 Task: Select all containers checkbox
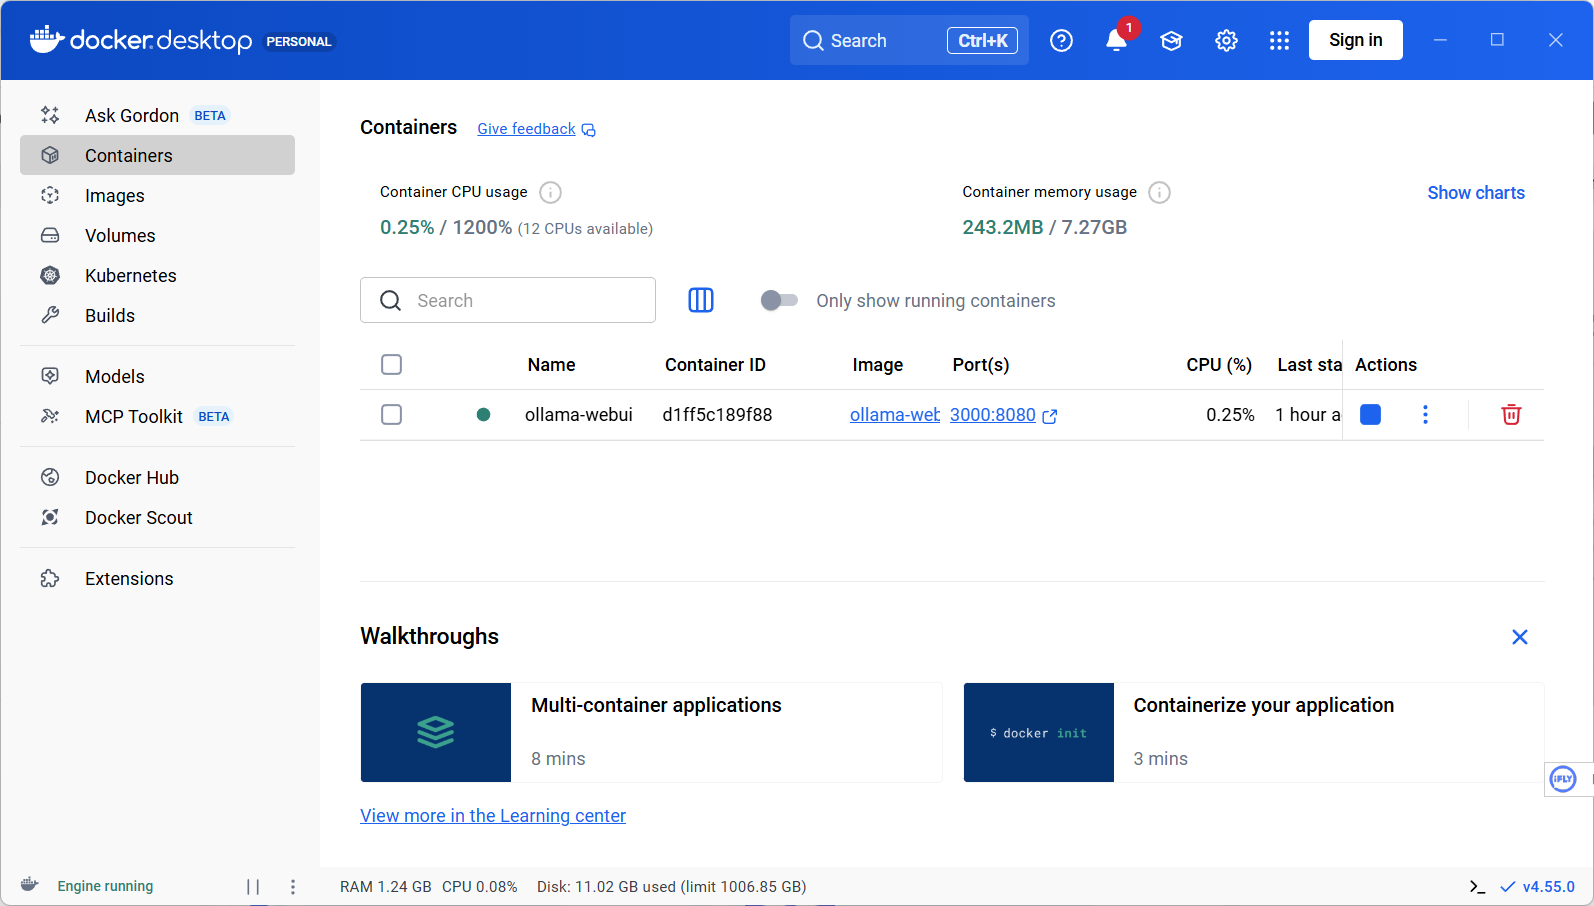coord(392,364)
